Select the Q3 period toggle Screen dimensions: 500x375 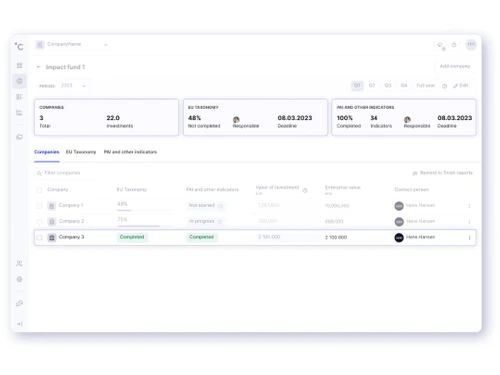[x=388, y=85]
